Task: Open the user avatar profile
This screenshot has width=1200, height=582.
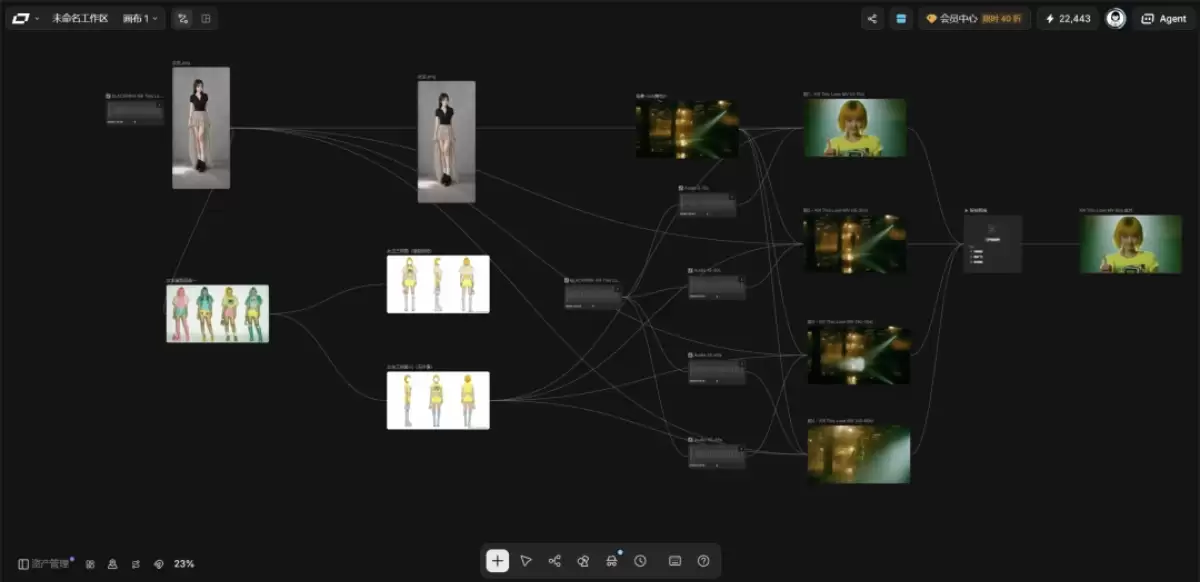Action: click(x=1115, y=18)
